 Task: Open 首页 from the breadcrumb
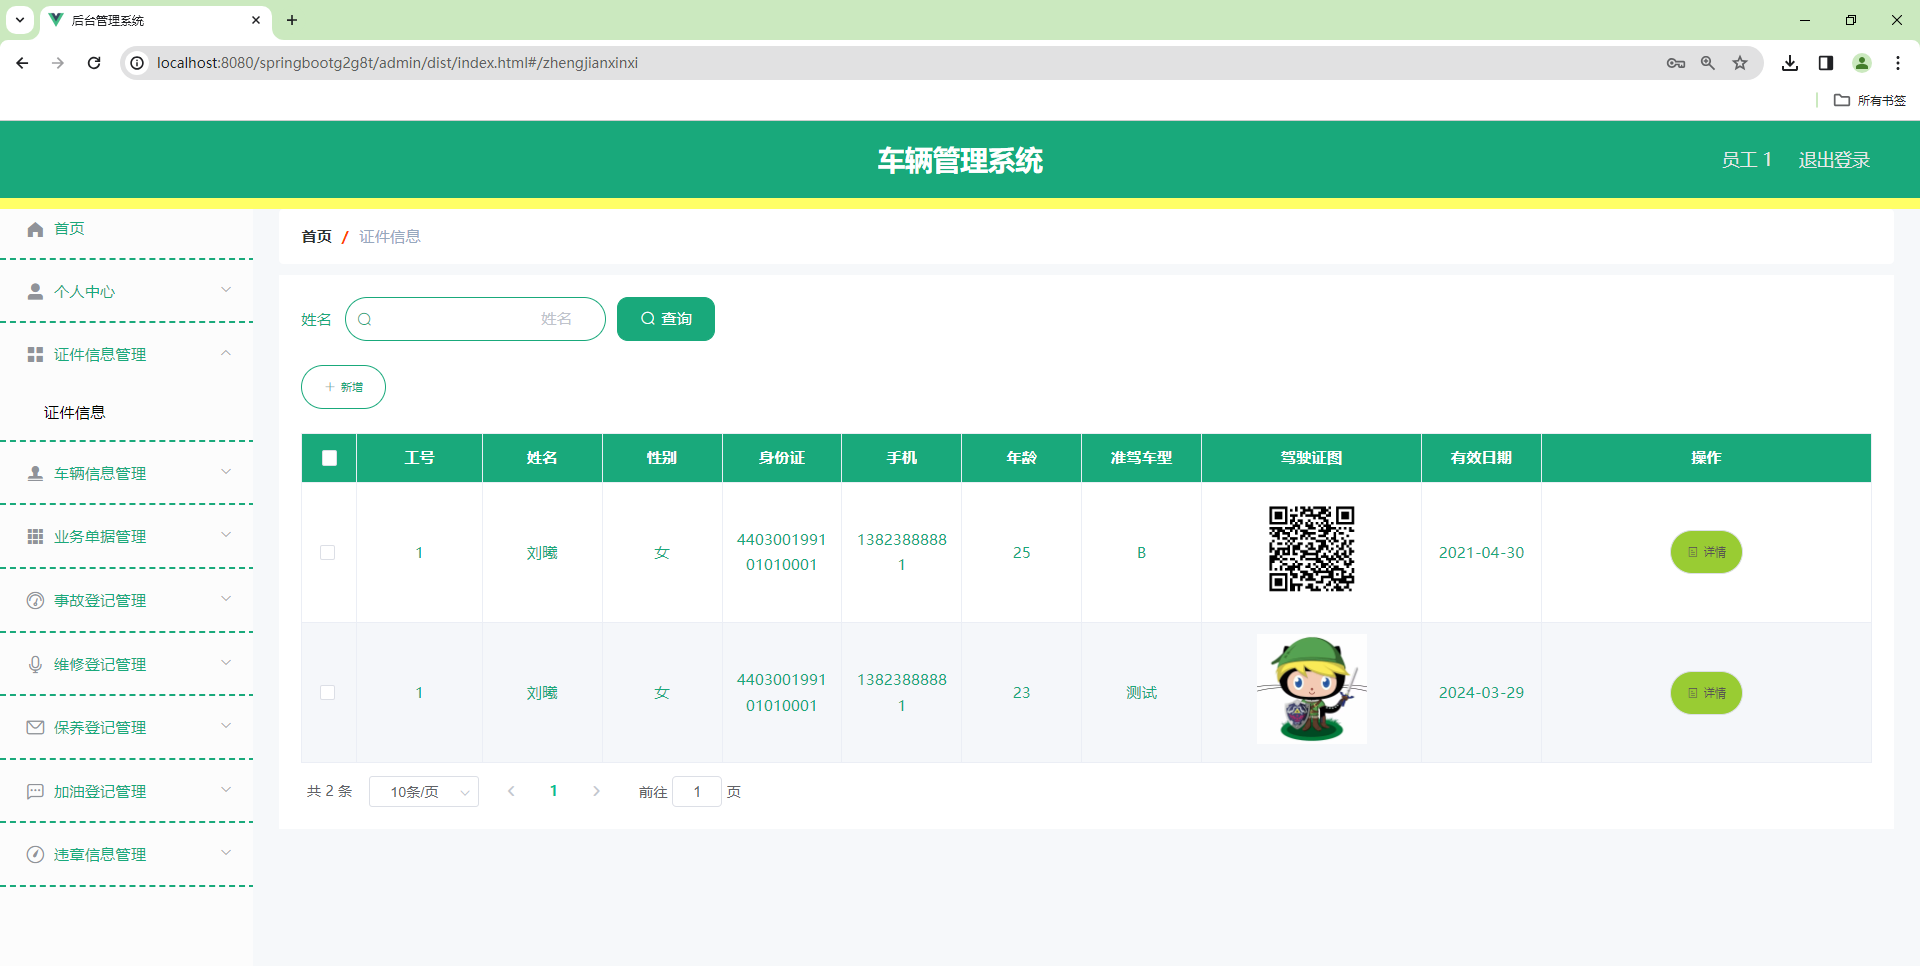pyautogui.click(x=316, y=236)
